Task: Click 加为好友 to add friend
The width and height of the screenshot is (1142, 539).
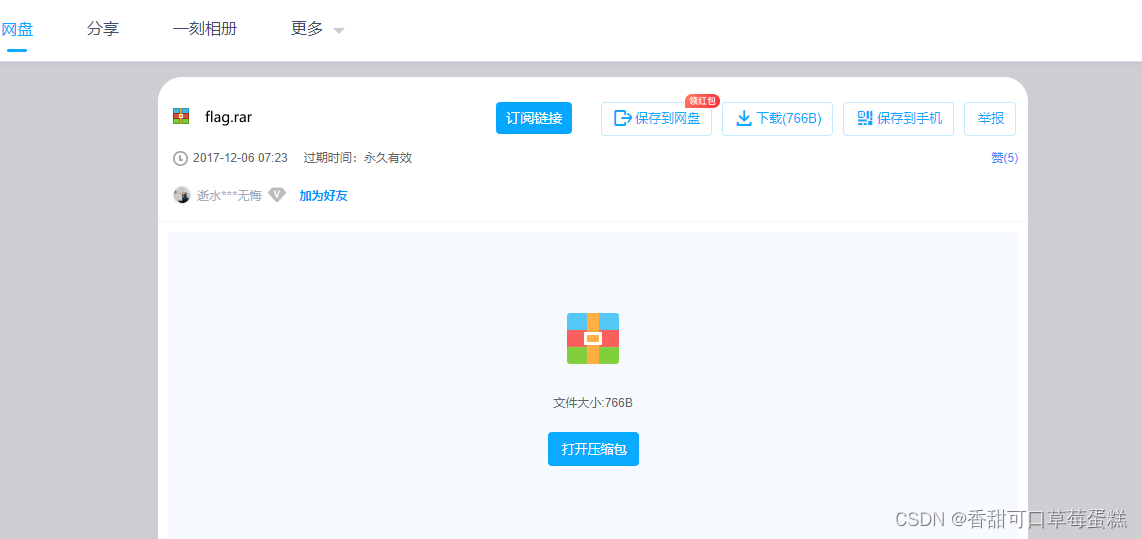Action: pyautogui.click(x=323, y=195)
